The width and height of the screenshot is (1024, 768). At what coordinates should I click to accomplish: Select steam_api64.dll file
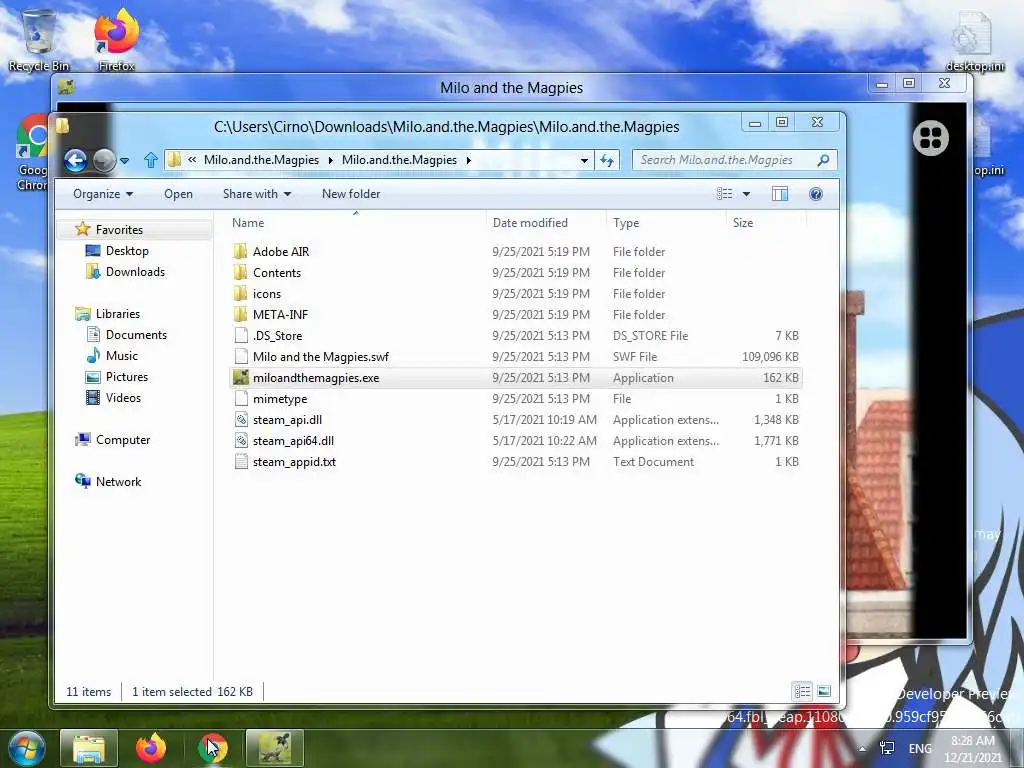click(293, 441)
